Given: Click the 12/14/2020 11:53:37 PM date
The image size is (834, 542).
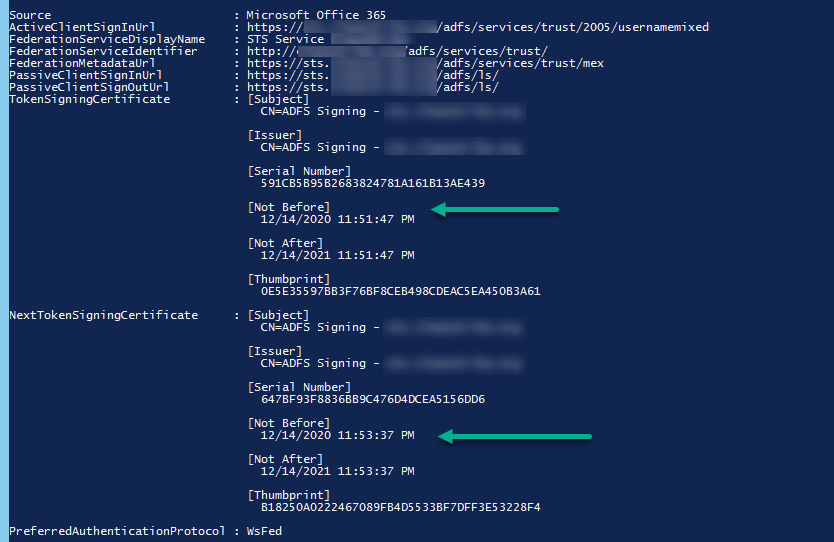Looking at the screenshot, I should tap(337, 435).
